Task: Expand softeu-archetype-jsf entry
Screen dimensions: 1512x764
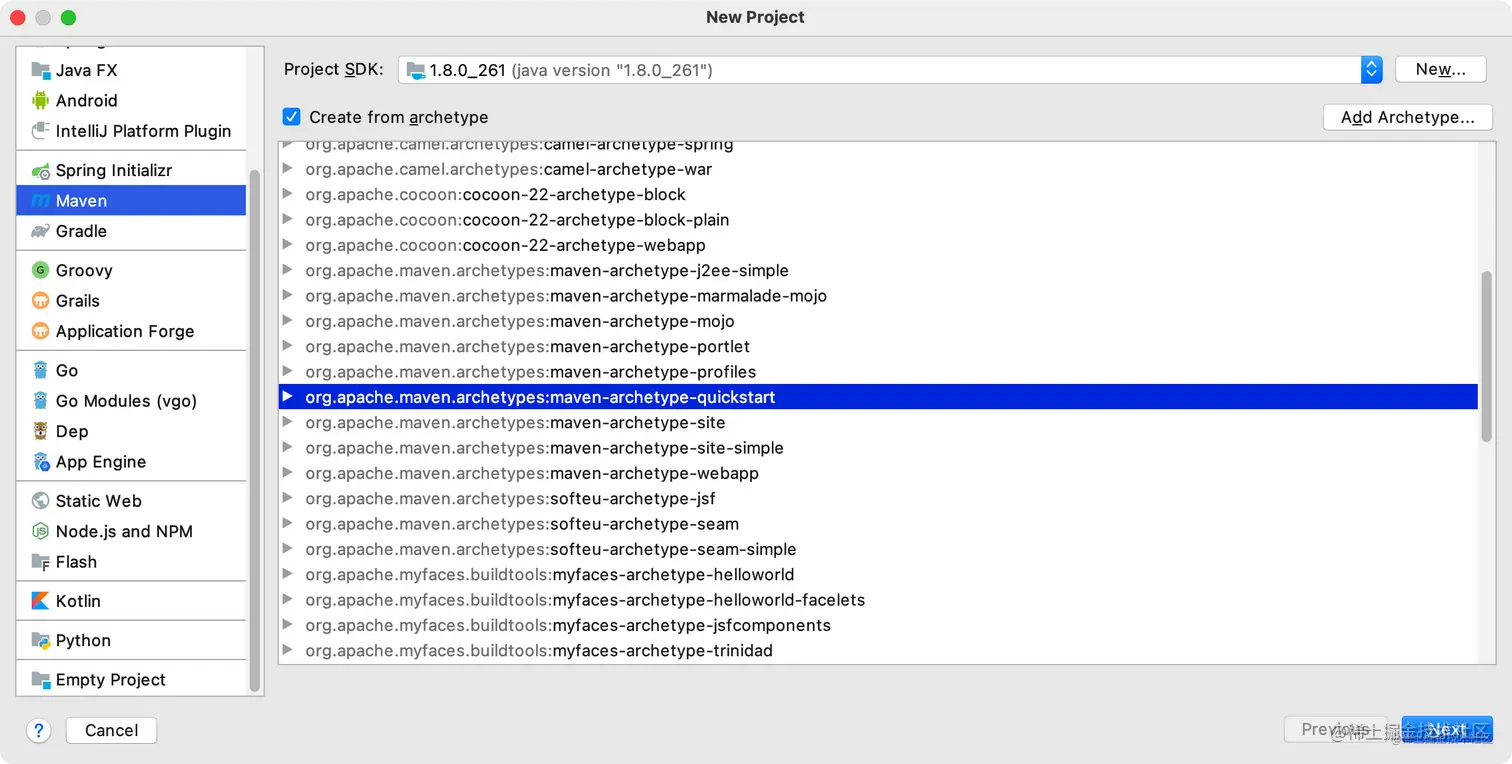Action: click(x=287, y=498)
